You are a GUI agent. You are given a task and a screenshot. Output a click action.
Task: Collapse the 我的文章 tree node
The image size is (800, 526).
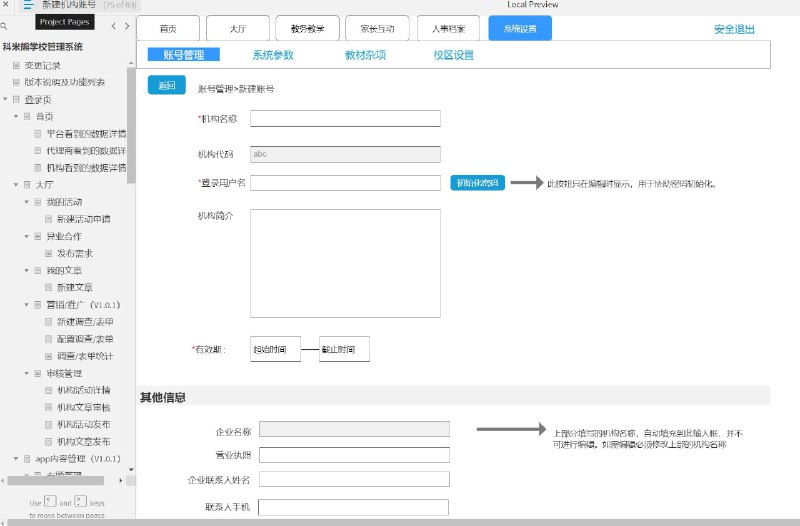27,270
